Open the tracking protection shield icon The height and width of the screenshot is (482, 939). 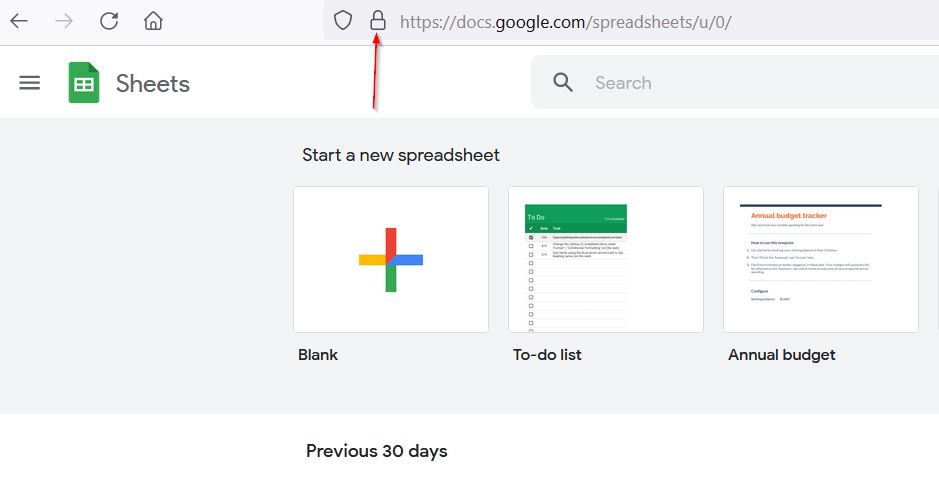point(343,20)
